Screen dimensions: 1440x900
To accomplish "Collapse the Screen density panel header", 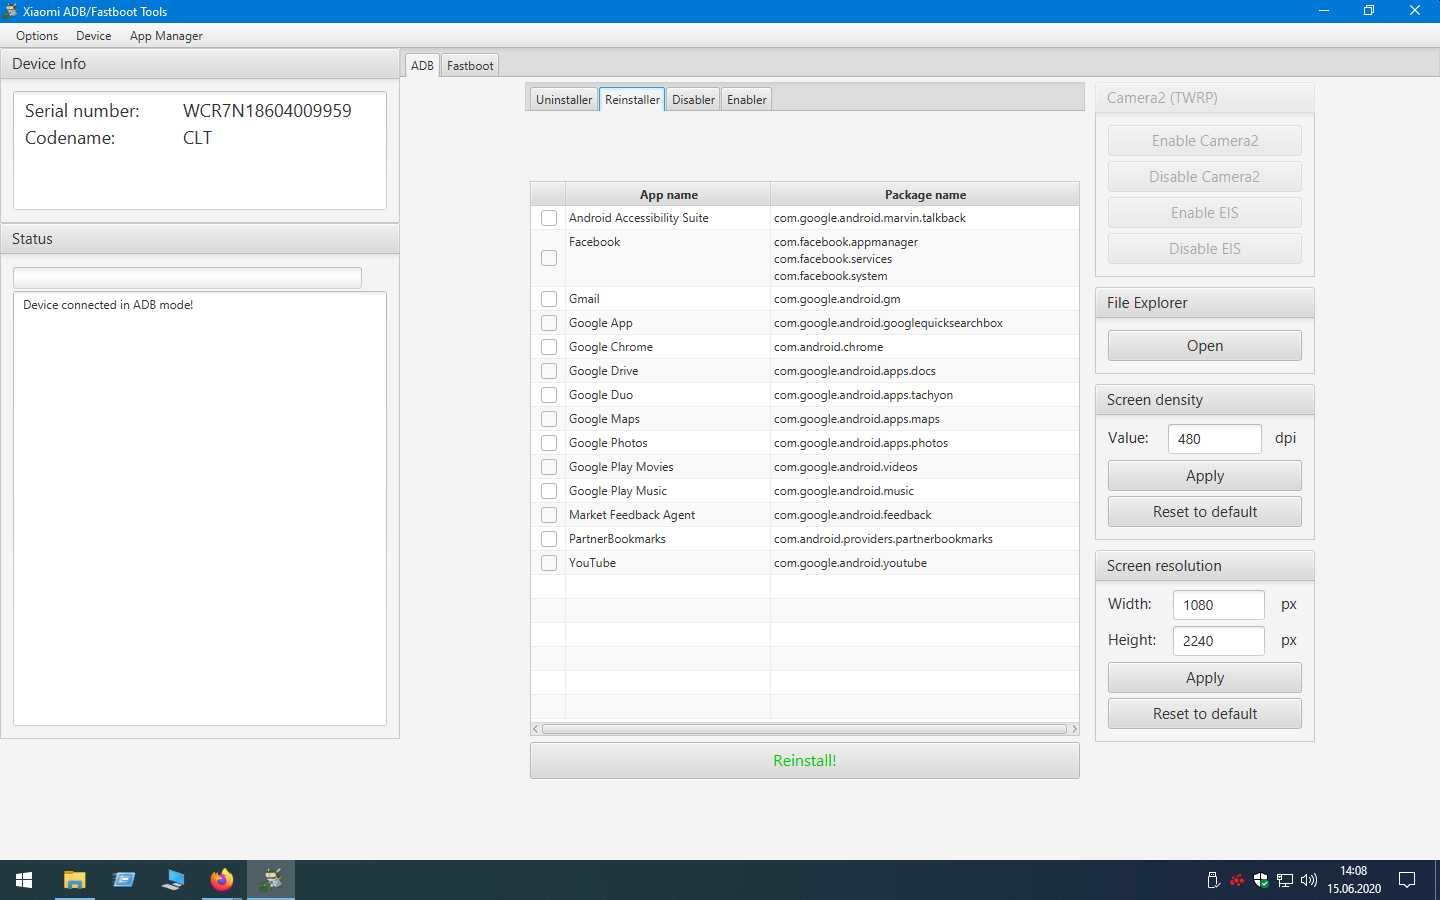I will pos(1205,400).
